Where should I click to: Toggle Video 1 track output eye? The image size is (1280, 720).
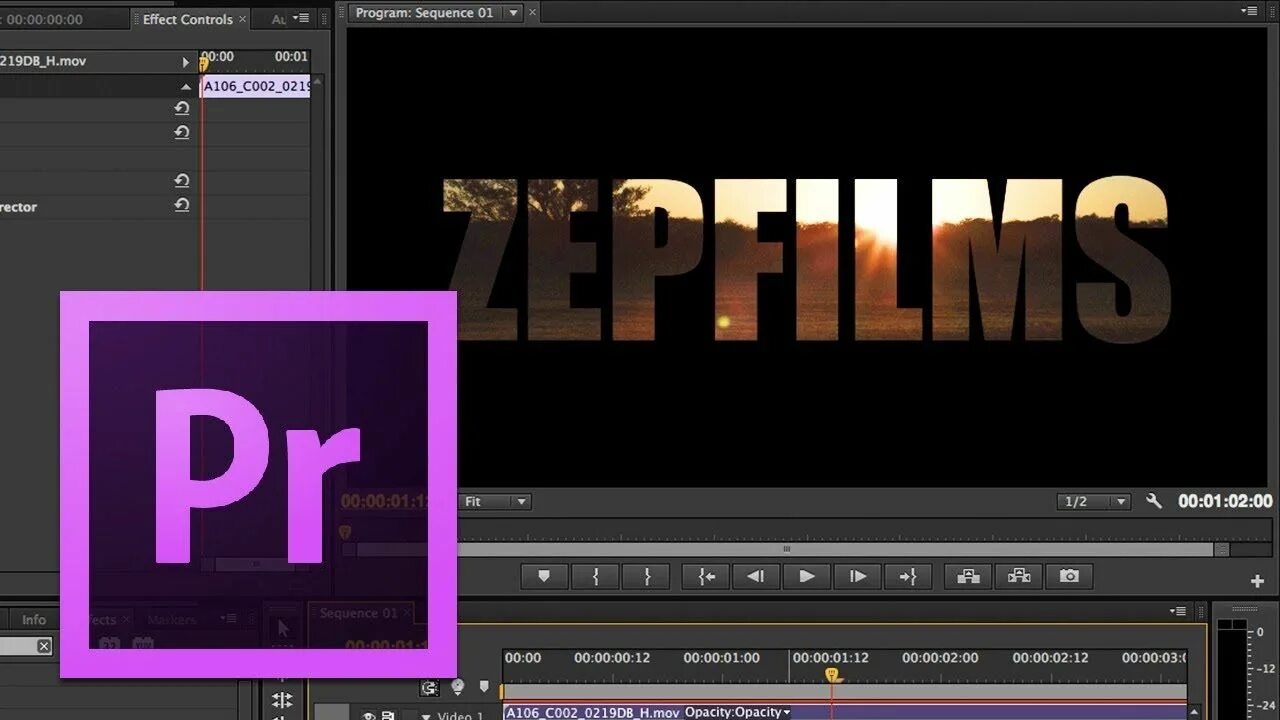click(368, 715)
